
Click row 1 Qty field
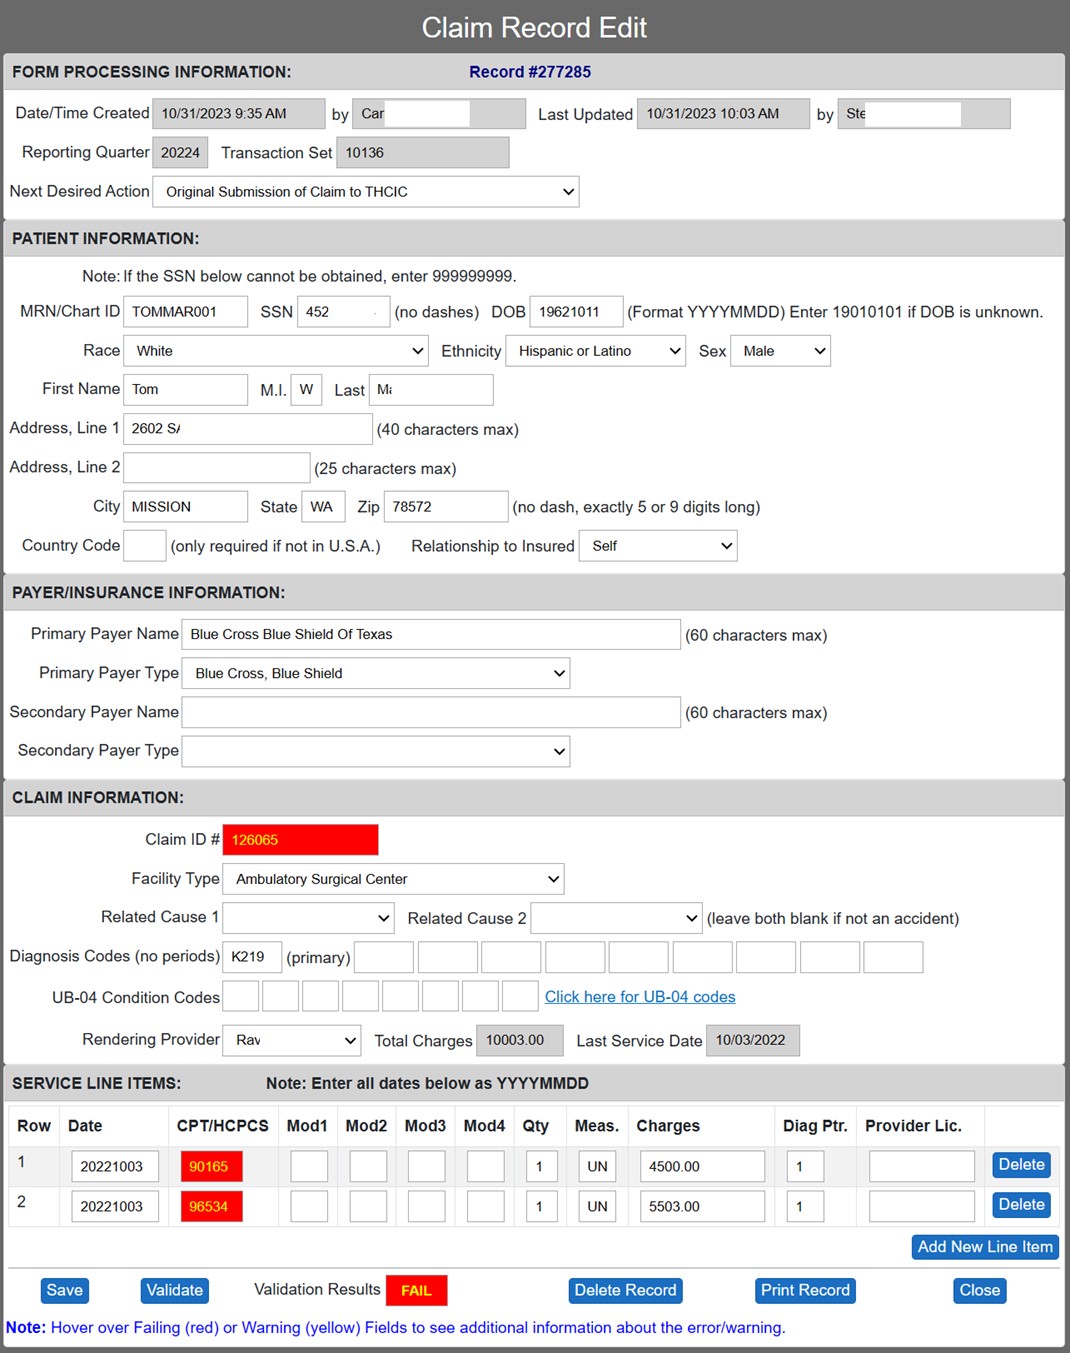coord(541,1166)
